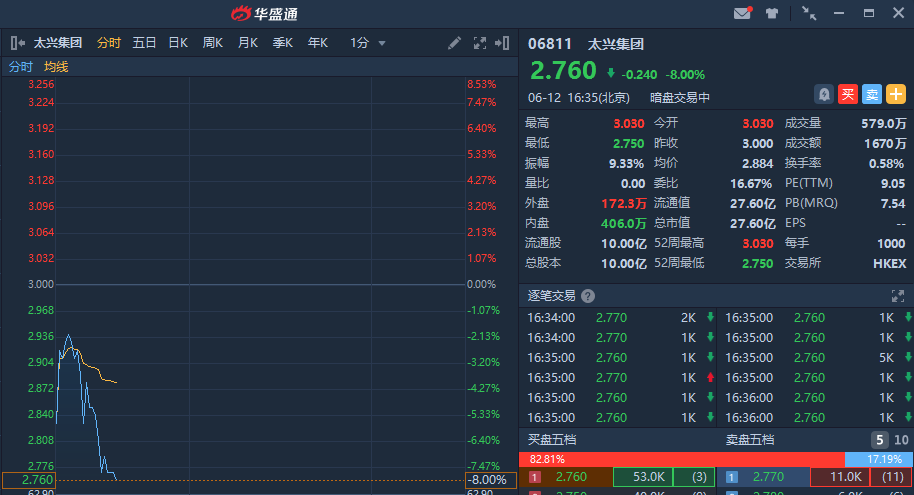This screenshot has width=914, height=495.
Task: Show 5 levels of order book
Action: 879,440
